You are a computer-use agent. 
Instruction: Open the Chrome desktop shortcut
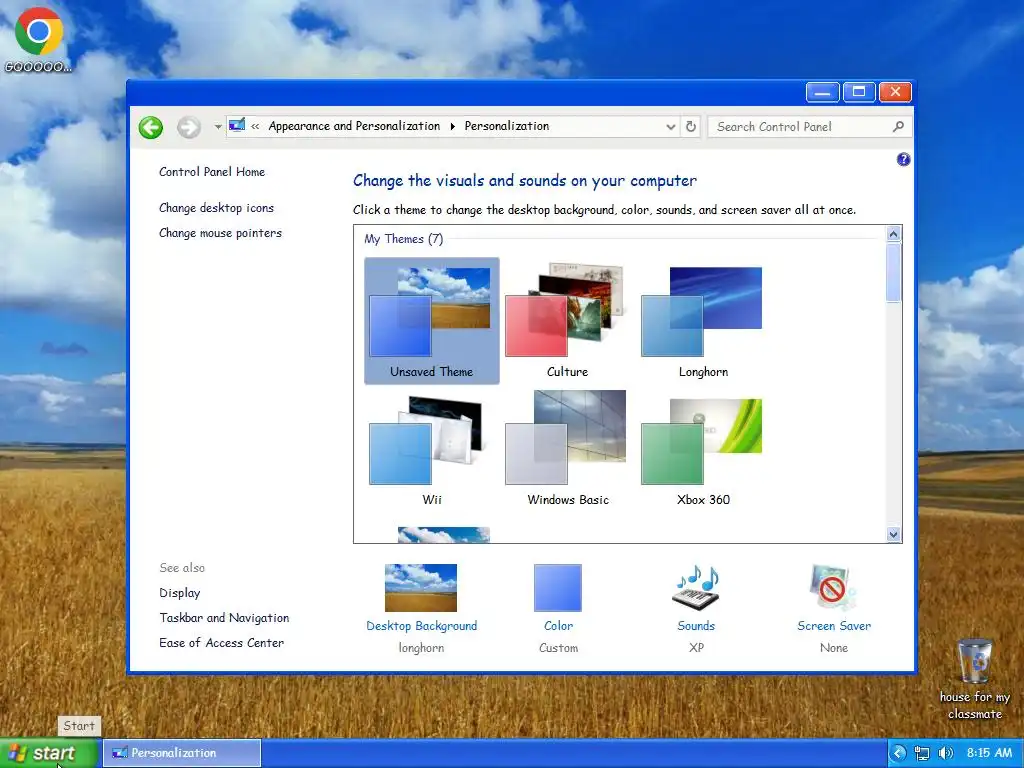coord(39,39)
